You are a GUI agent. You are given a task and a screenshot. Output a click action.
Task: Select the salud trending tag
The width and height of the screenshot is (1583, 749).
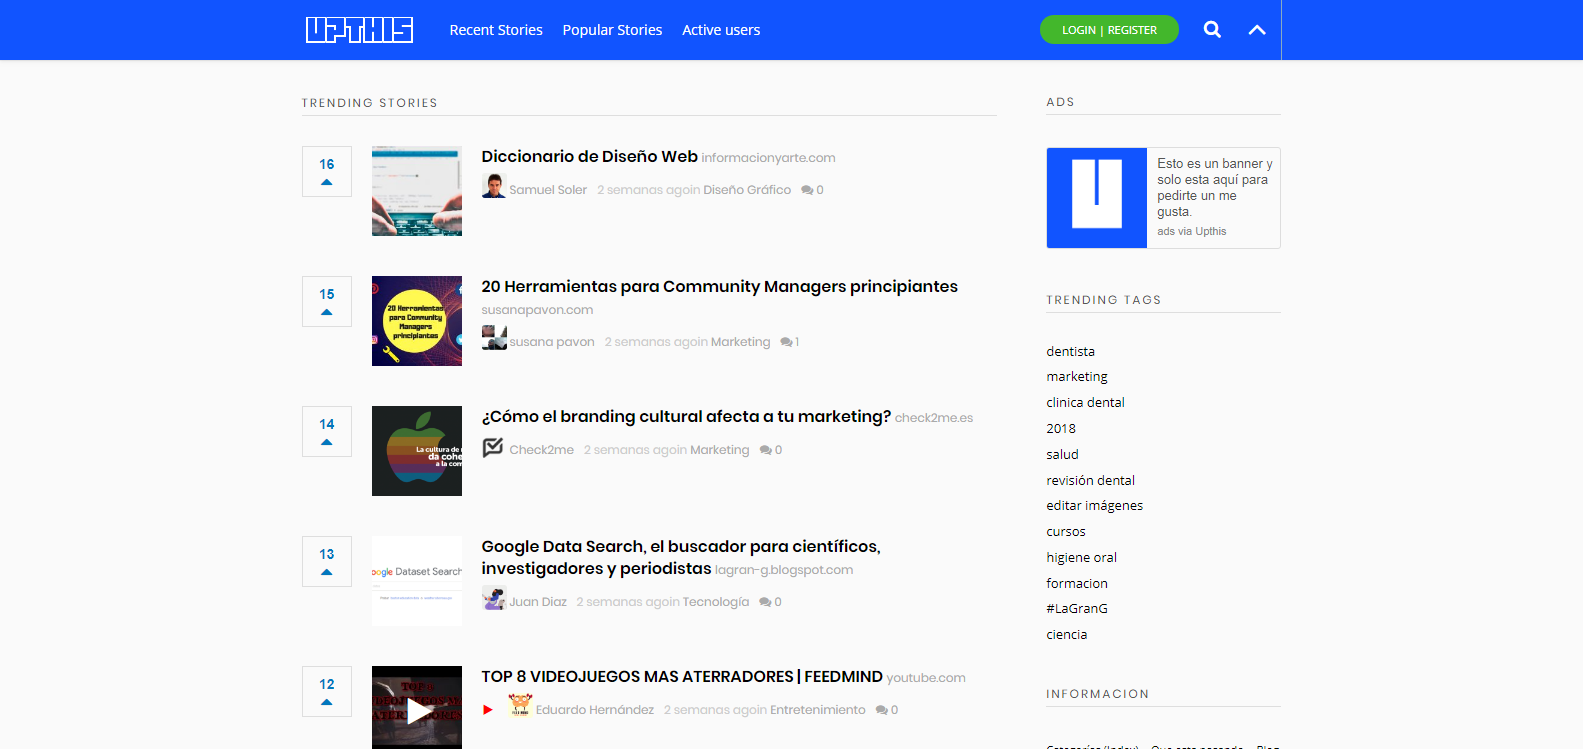coord(1062,455)
